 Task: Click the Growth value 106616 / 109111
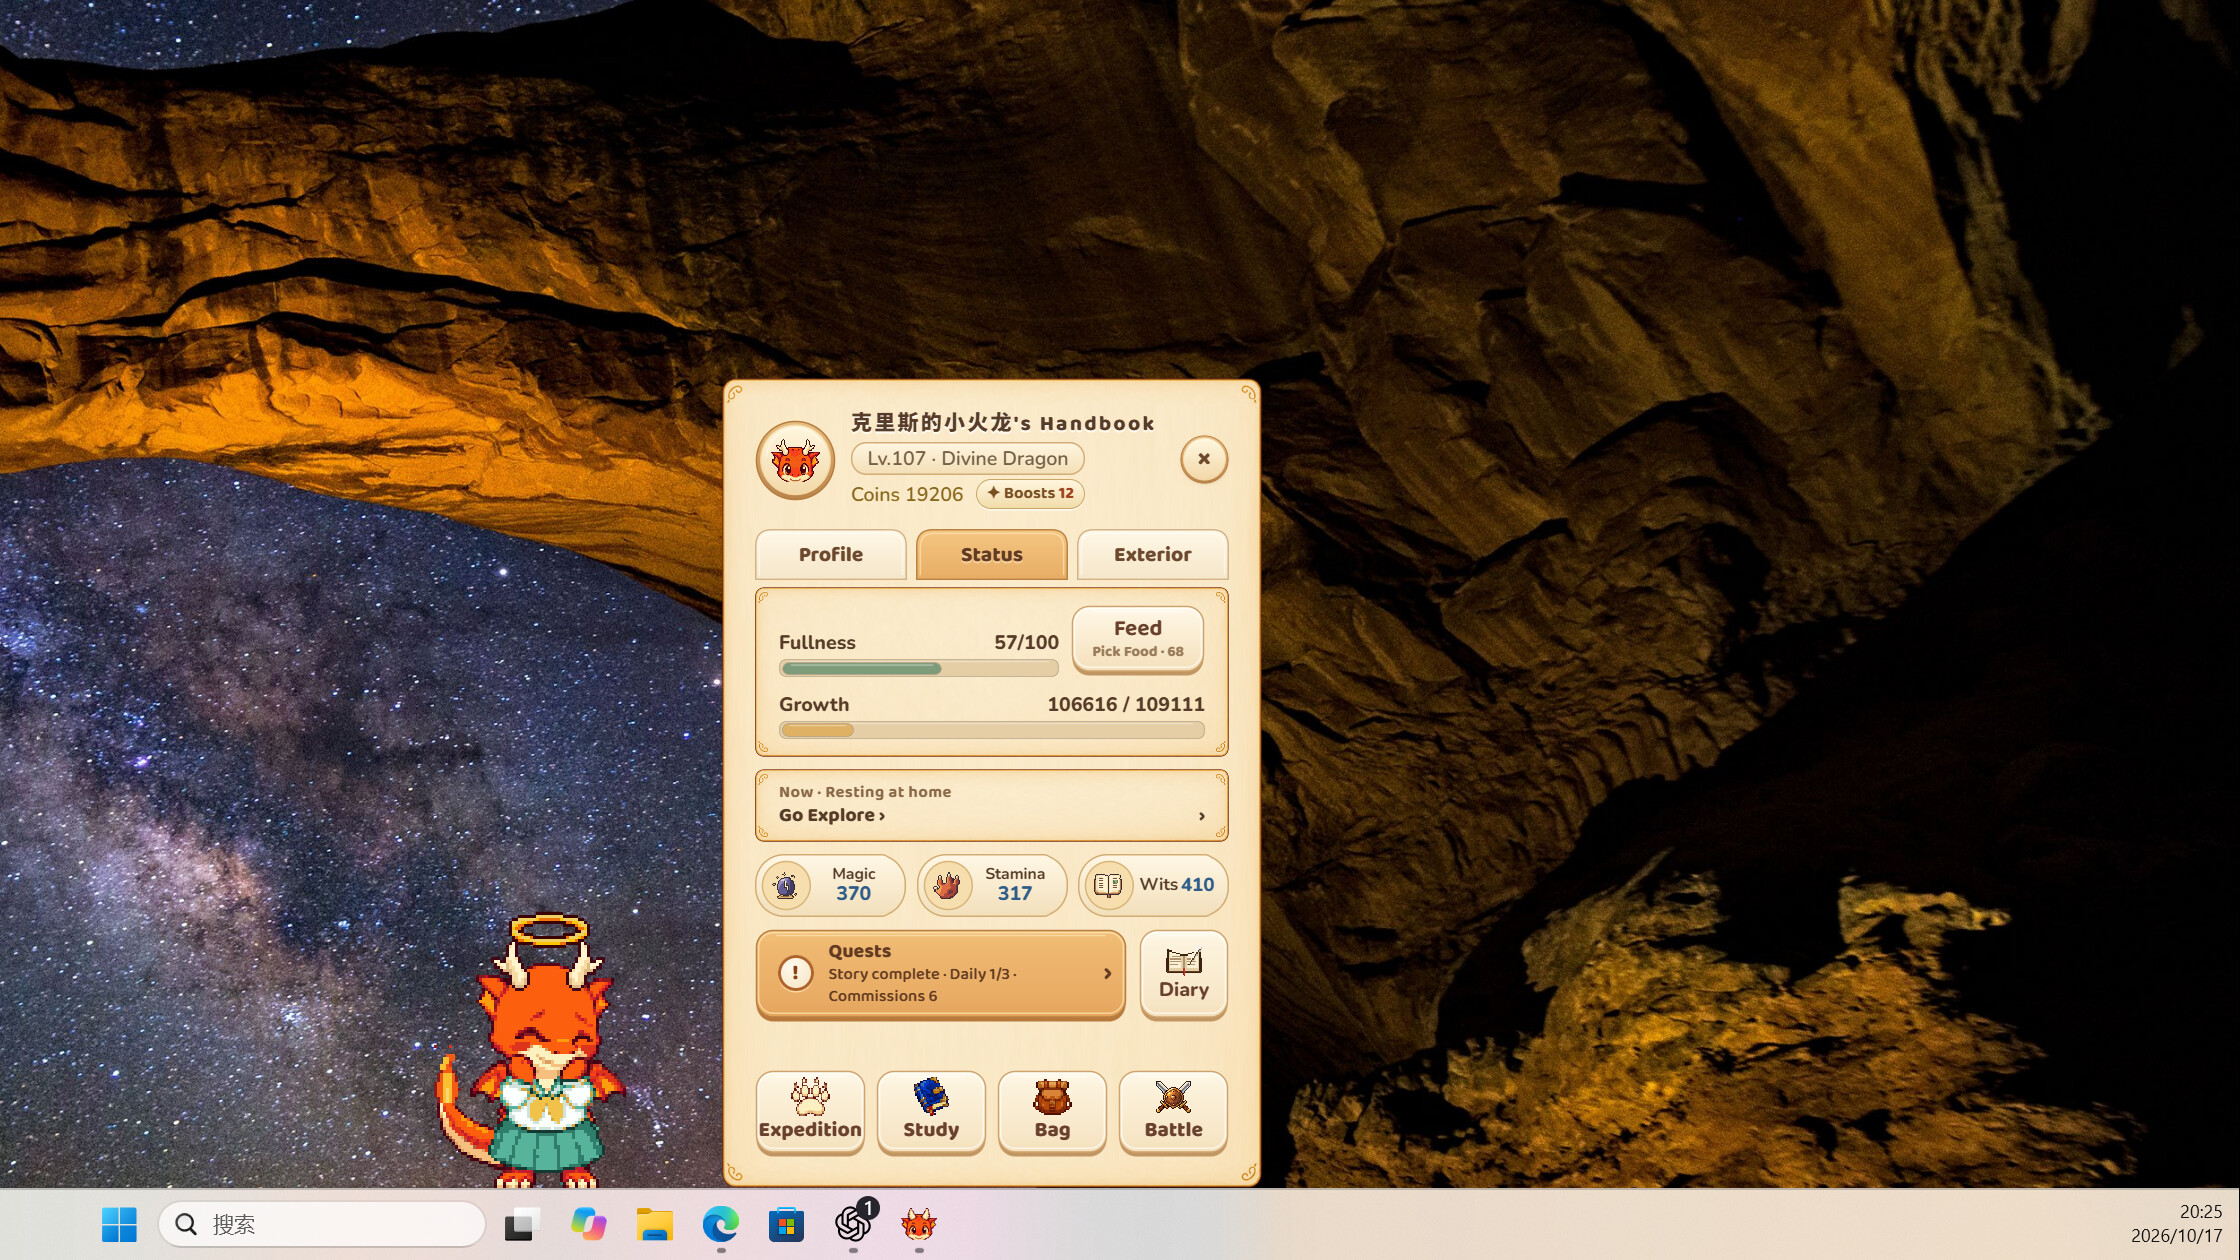coord(1125,704)
